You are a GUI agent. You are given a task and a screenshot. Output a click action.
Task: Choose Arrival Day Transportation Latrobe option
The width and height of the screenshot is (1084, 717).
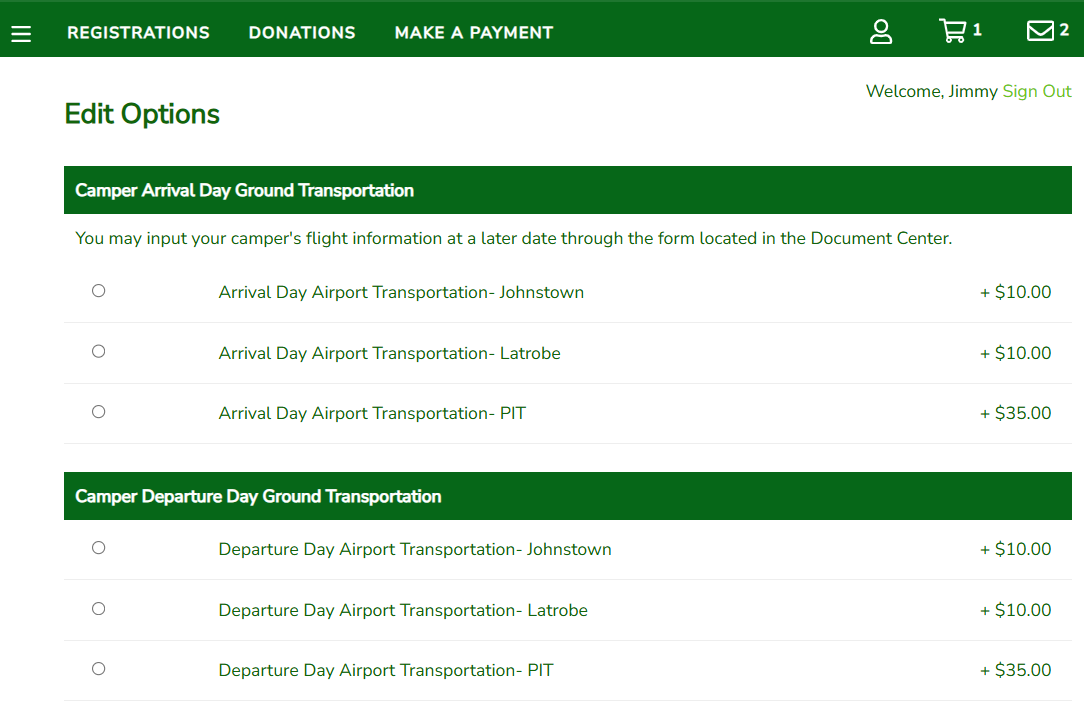pos(98,351)
